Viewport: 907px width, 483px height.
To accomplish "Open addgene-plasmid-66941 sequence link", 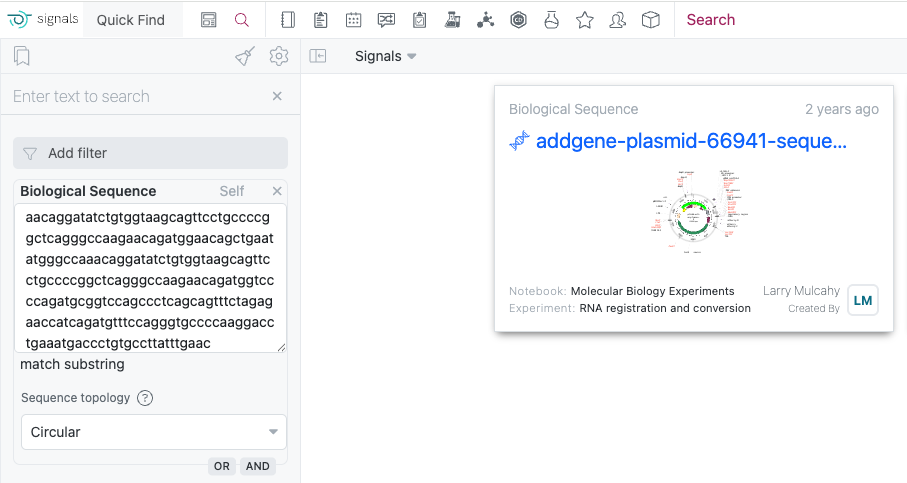I will tap(691, 141).
